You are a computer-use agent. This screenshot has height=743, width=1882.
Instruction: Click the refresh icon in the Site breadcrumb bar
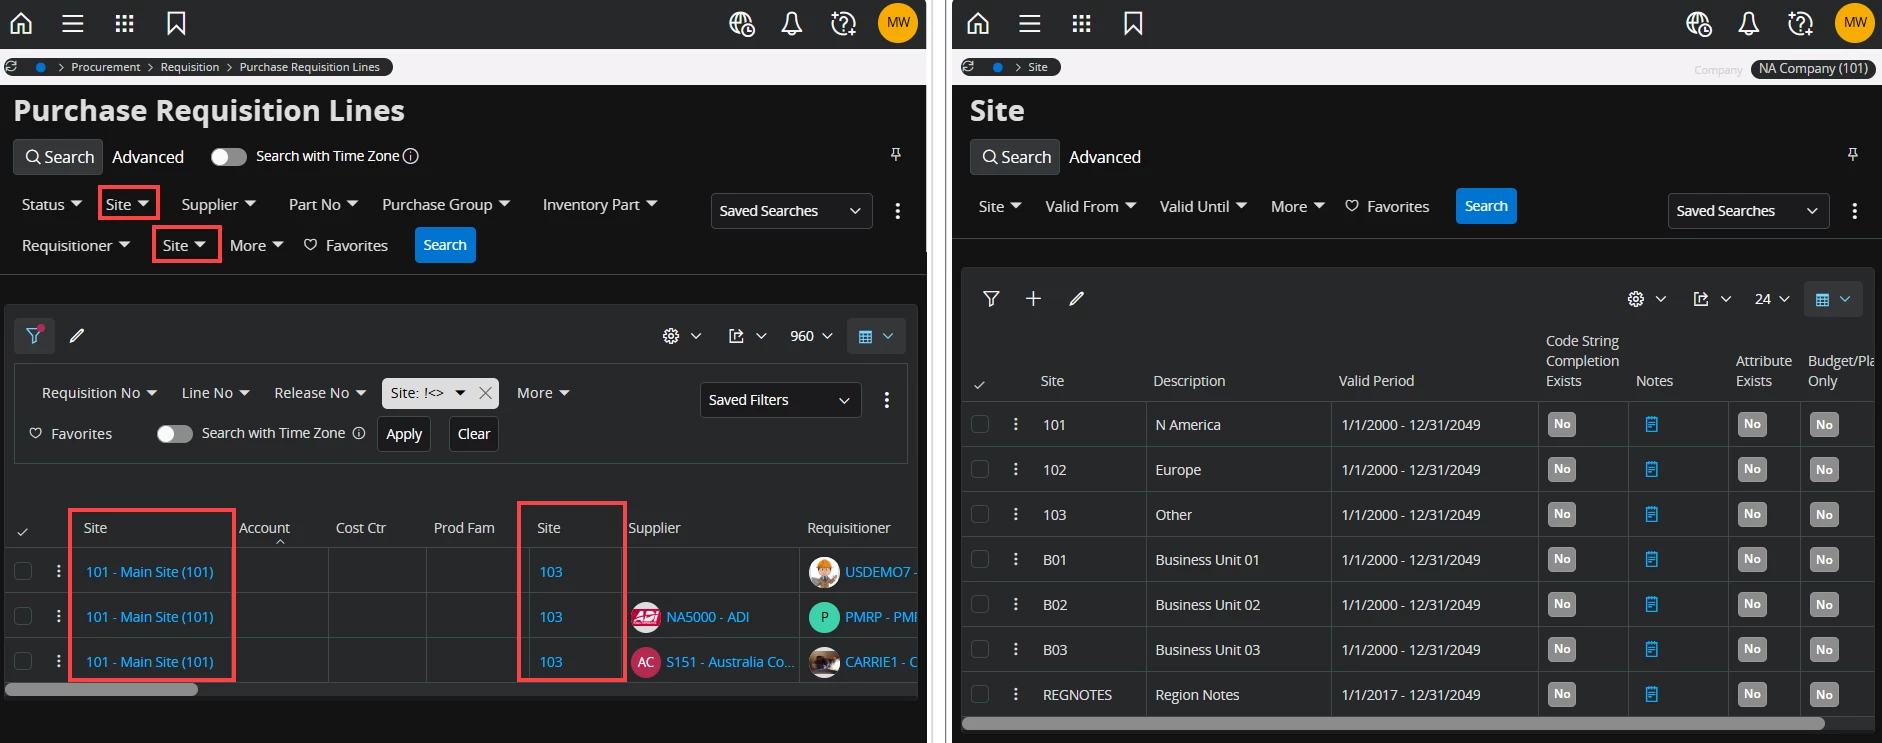pyautogui.click(x=968, y=67)
